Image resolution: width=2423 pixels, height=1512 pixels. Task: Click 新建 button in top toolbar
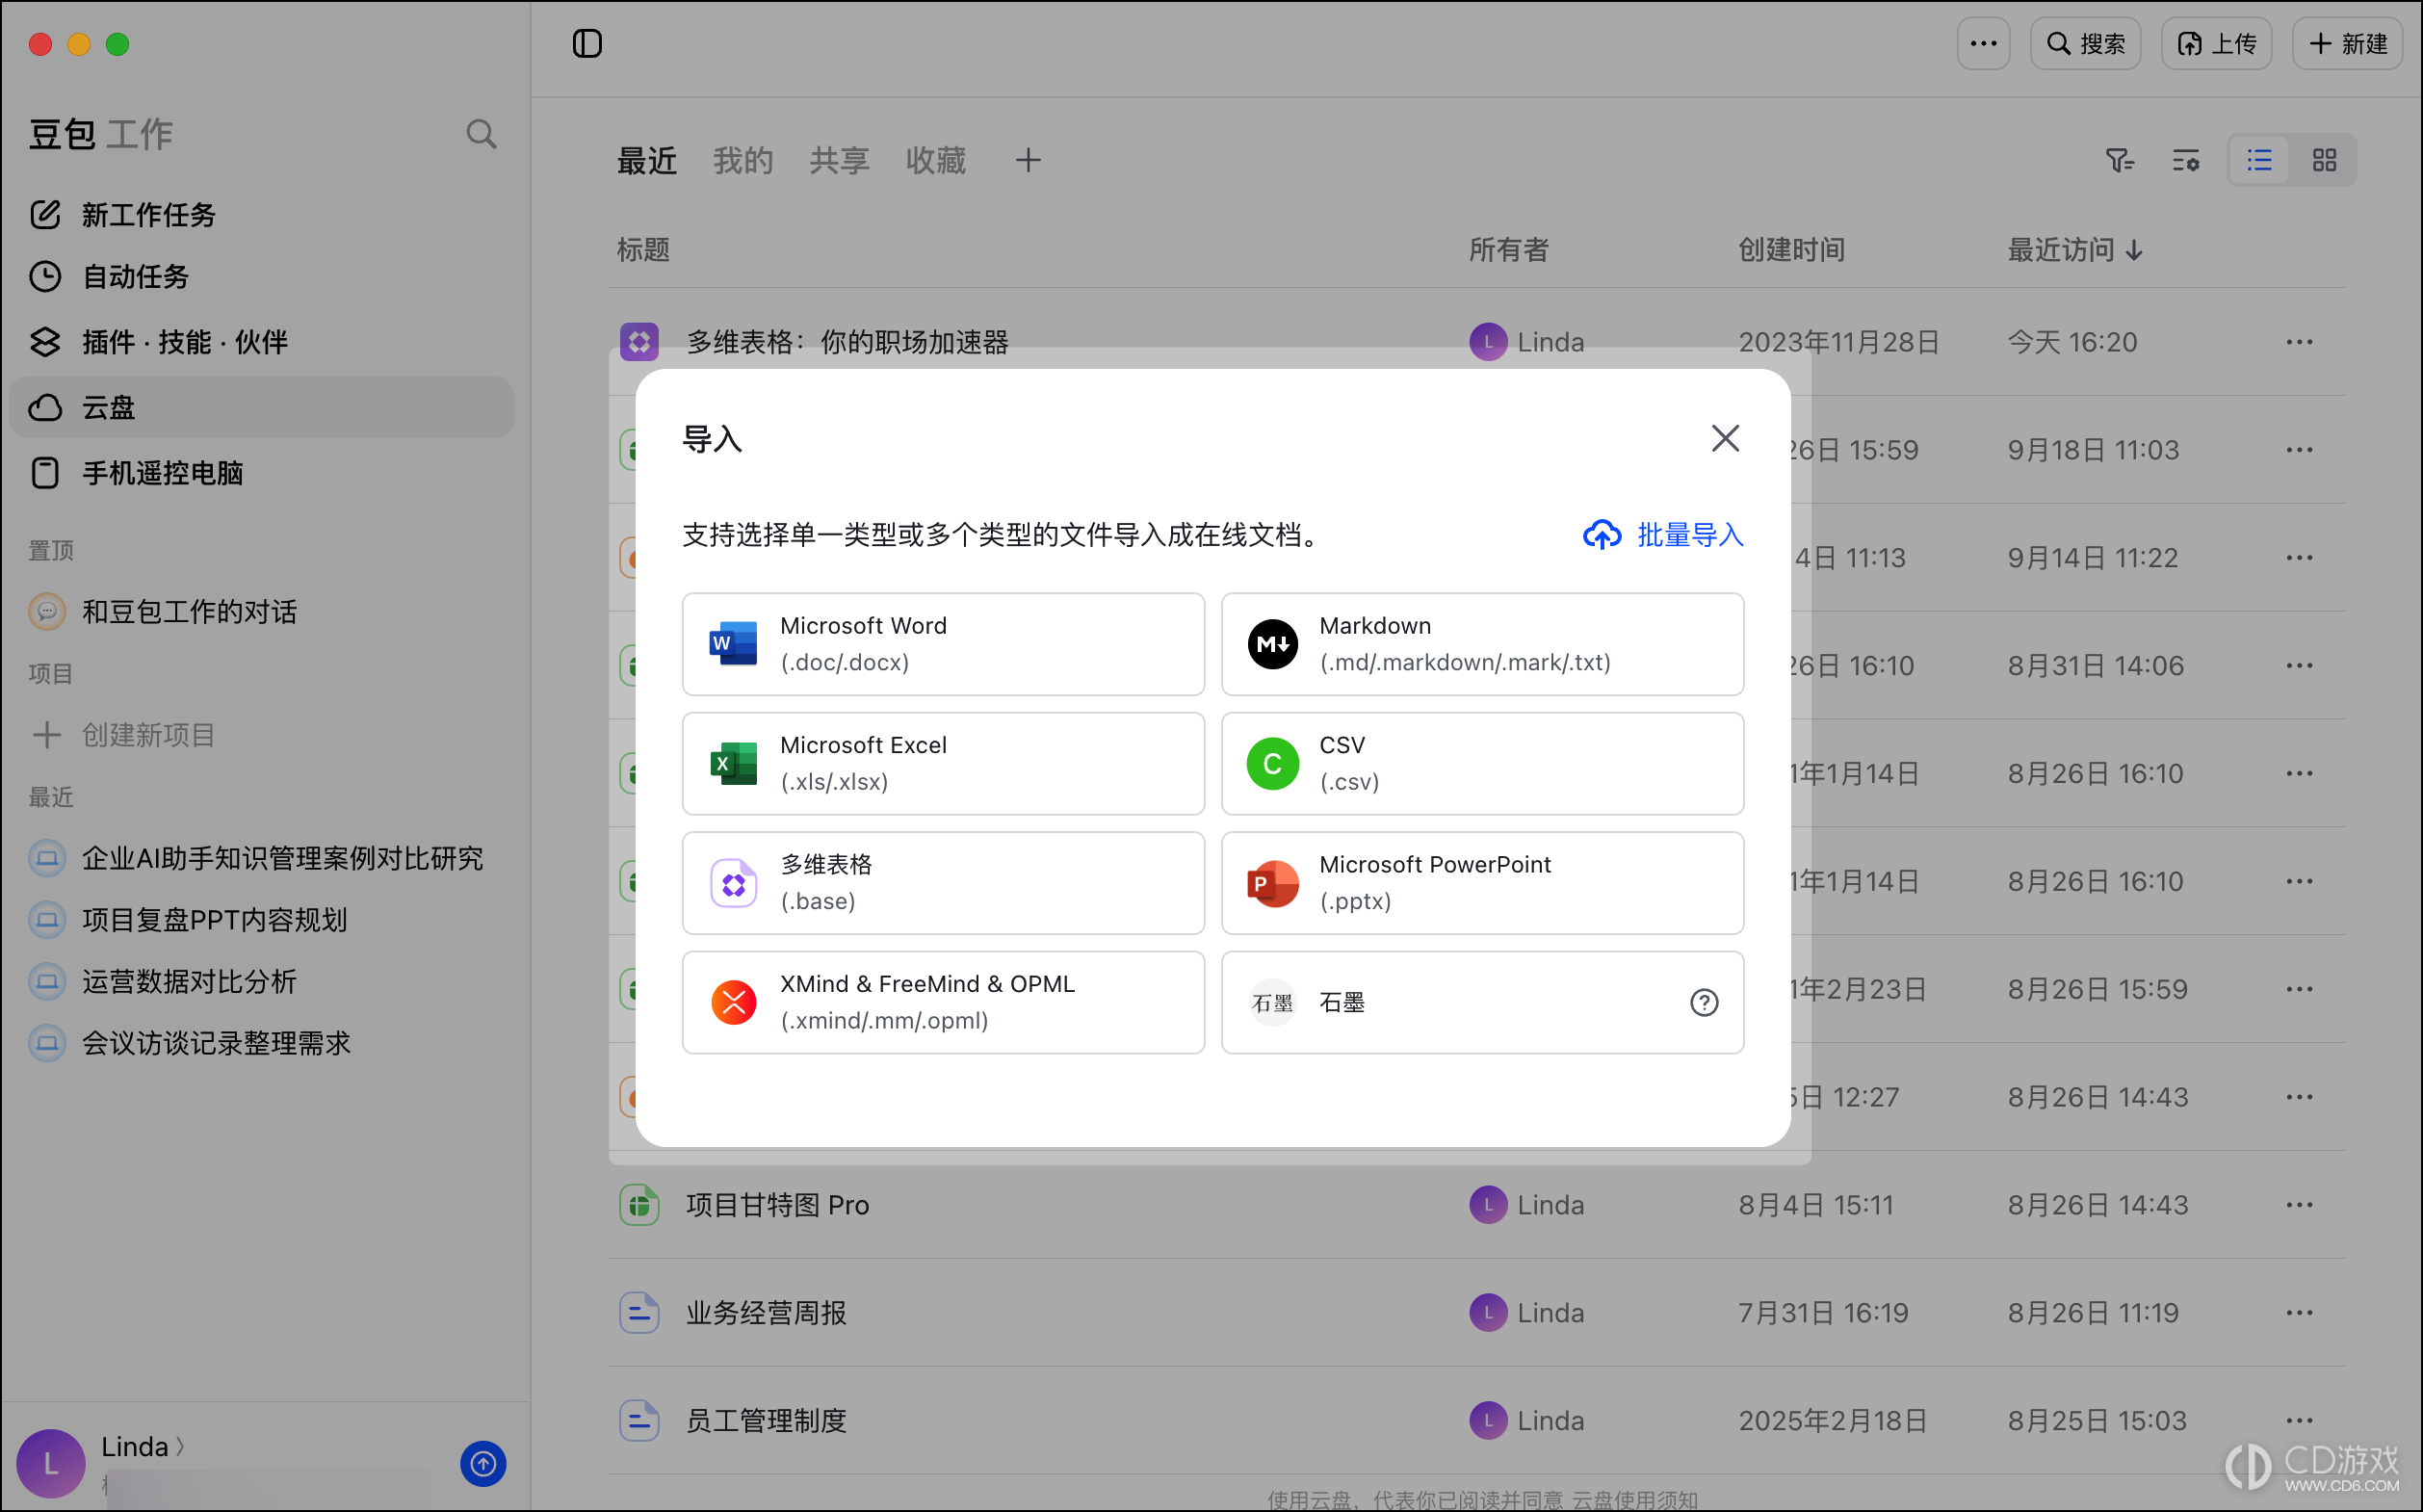(x=2347, y=43)
